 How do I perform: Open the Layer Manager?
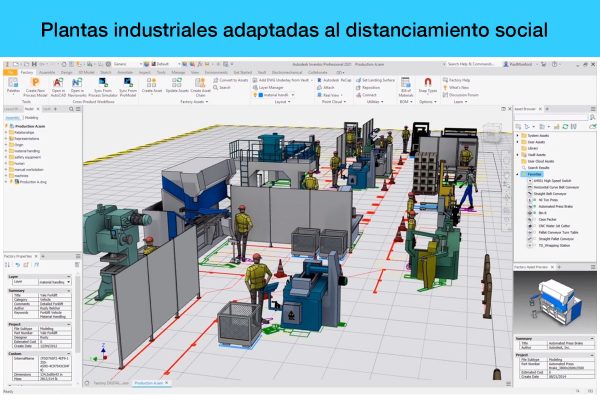point(268,88)
